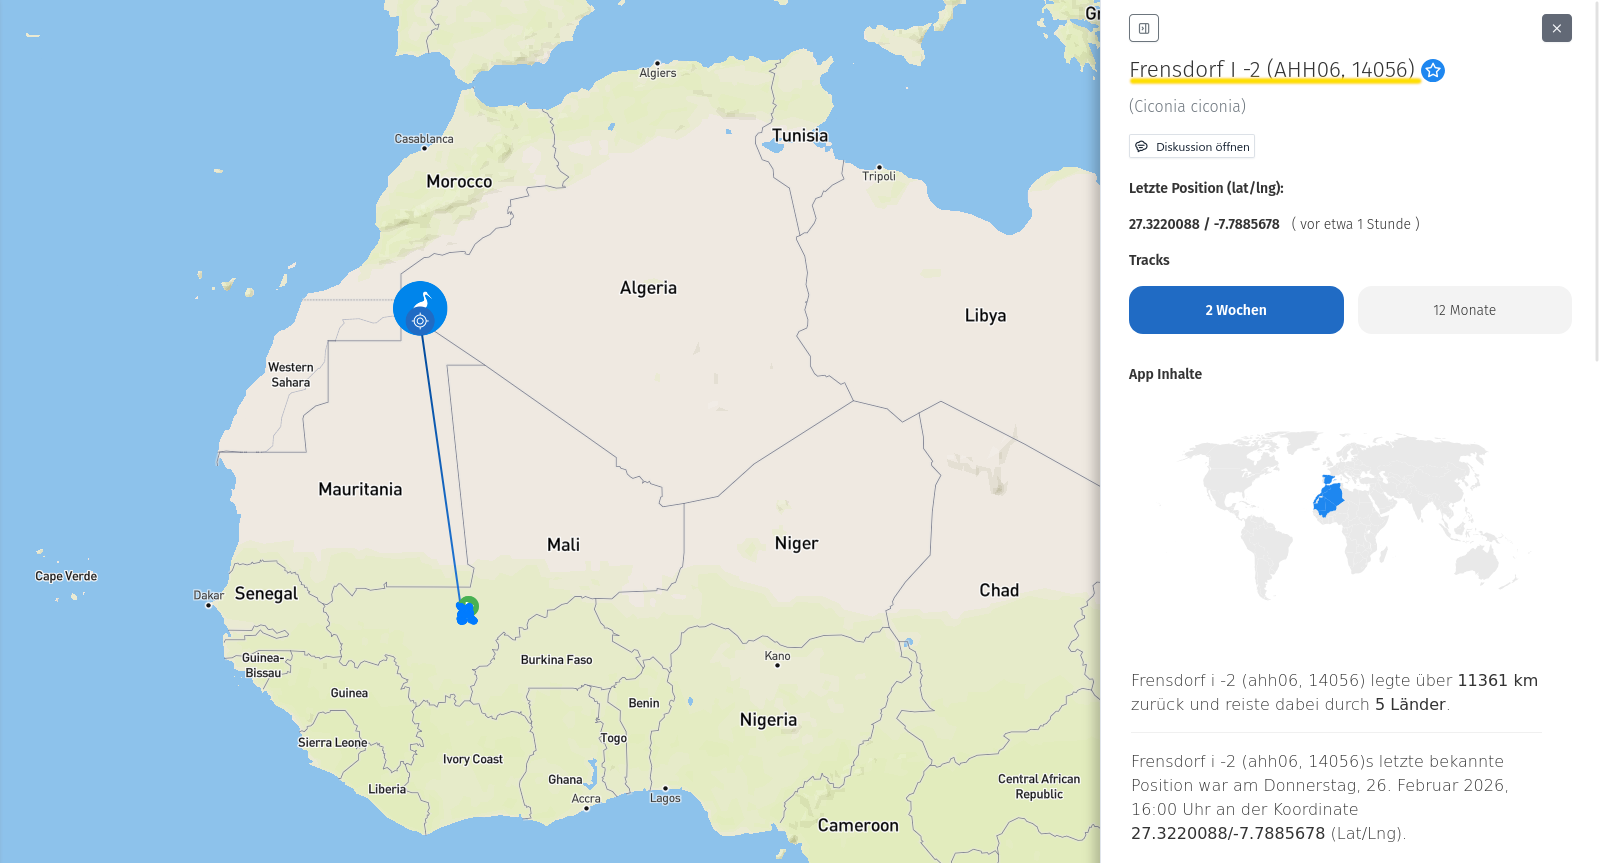This screenshot has height=863, width=1600.
Task: Click the green track start marker in Mali
Action: pyautogui.click(x=471, y=604)
